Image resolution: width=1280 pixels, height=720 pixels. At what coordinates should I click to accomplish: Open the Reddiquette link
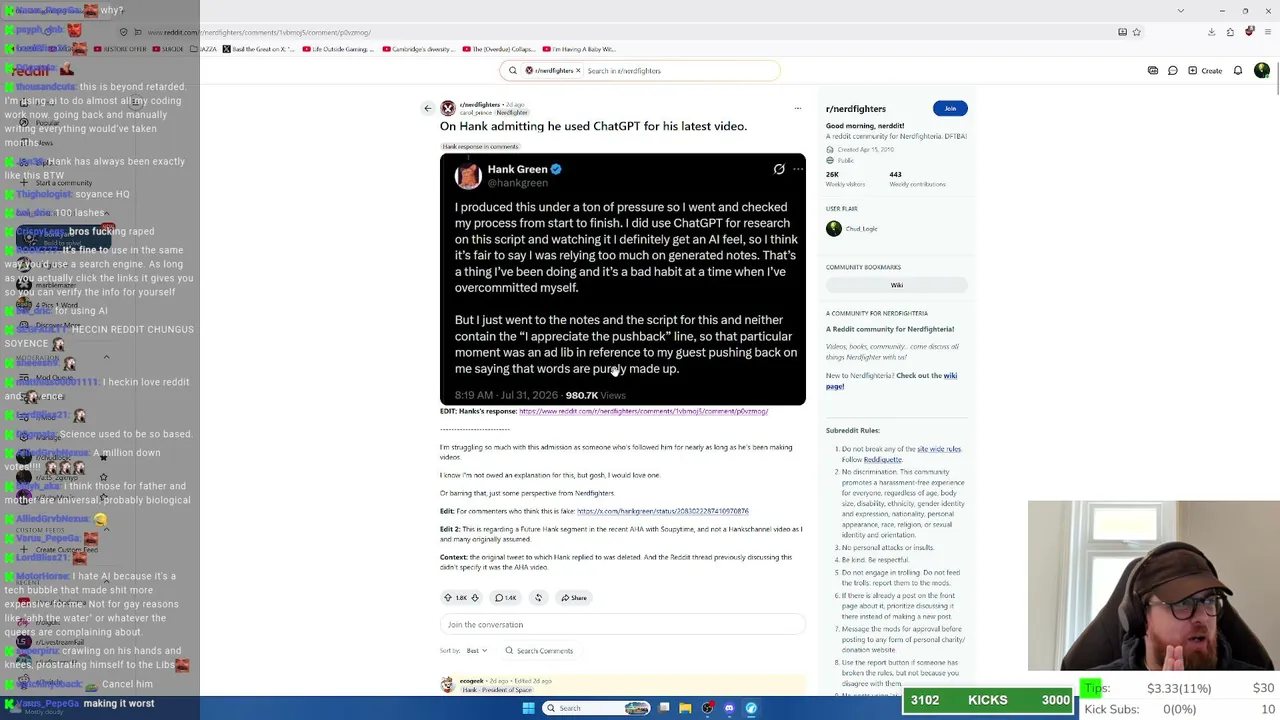point(883,460)
